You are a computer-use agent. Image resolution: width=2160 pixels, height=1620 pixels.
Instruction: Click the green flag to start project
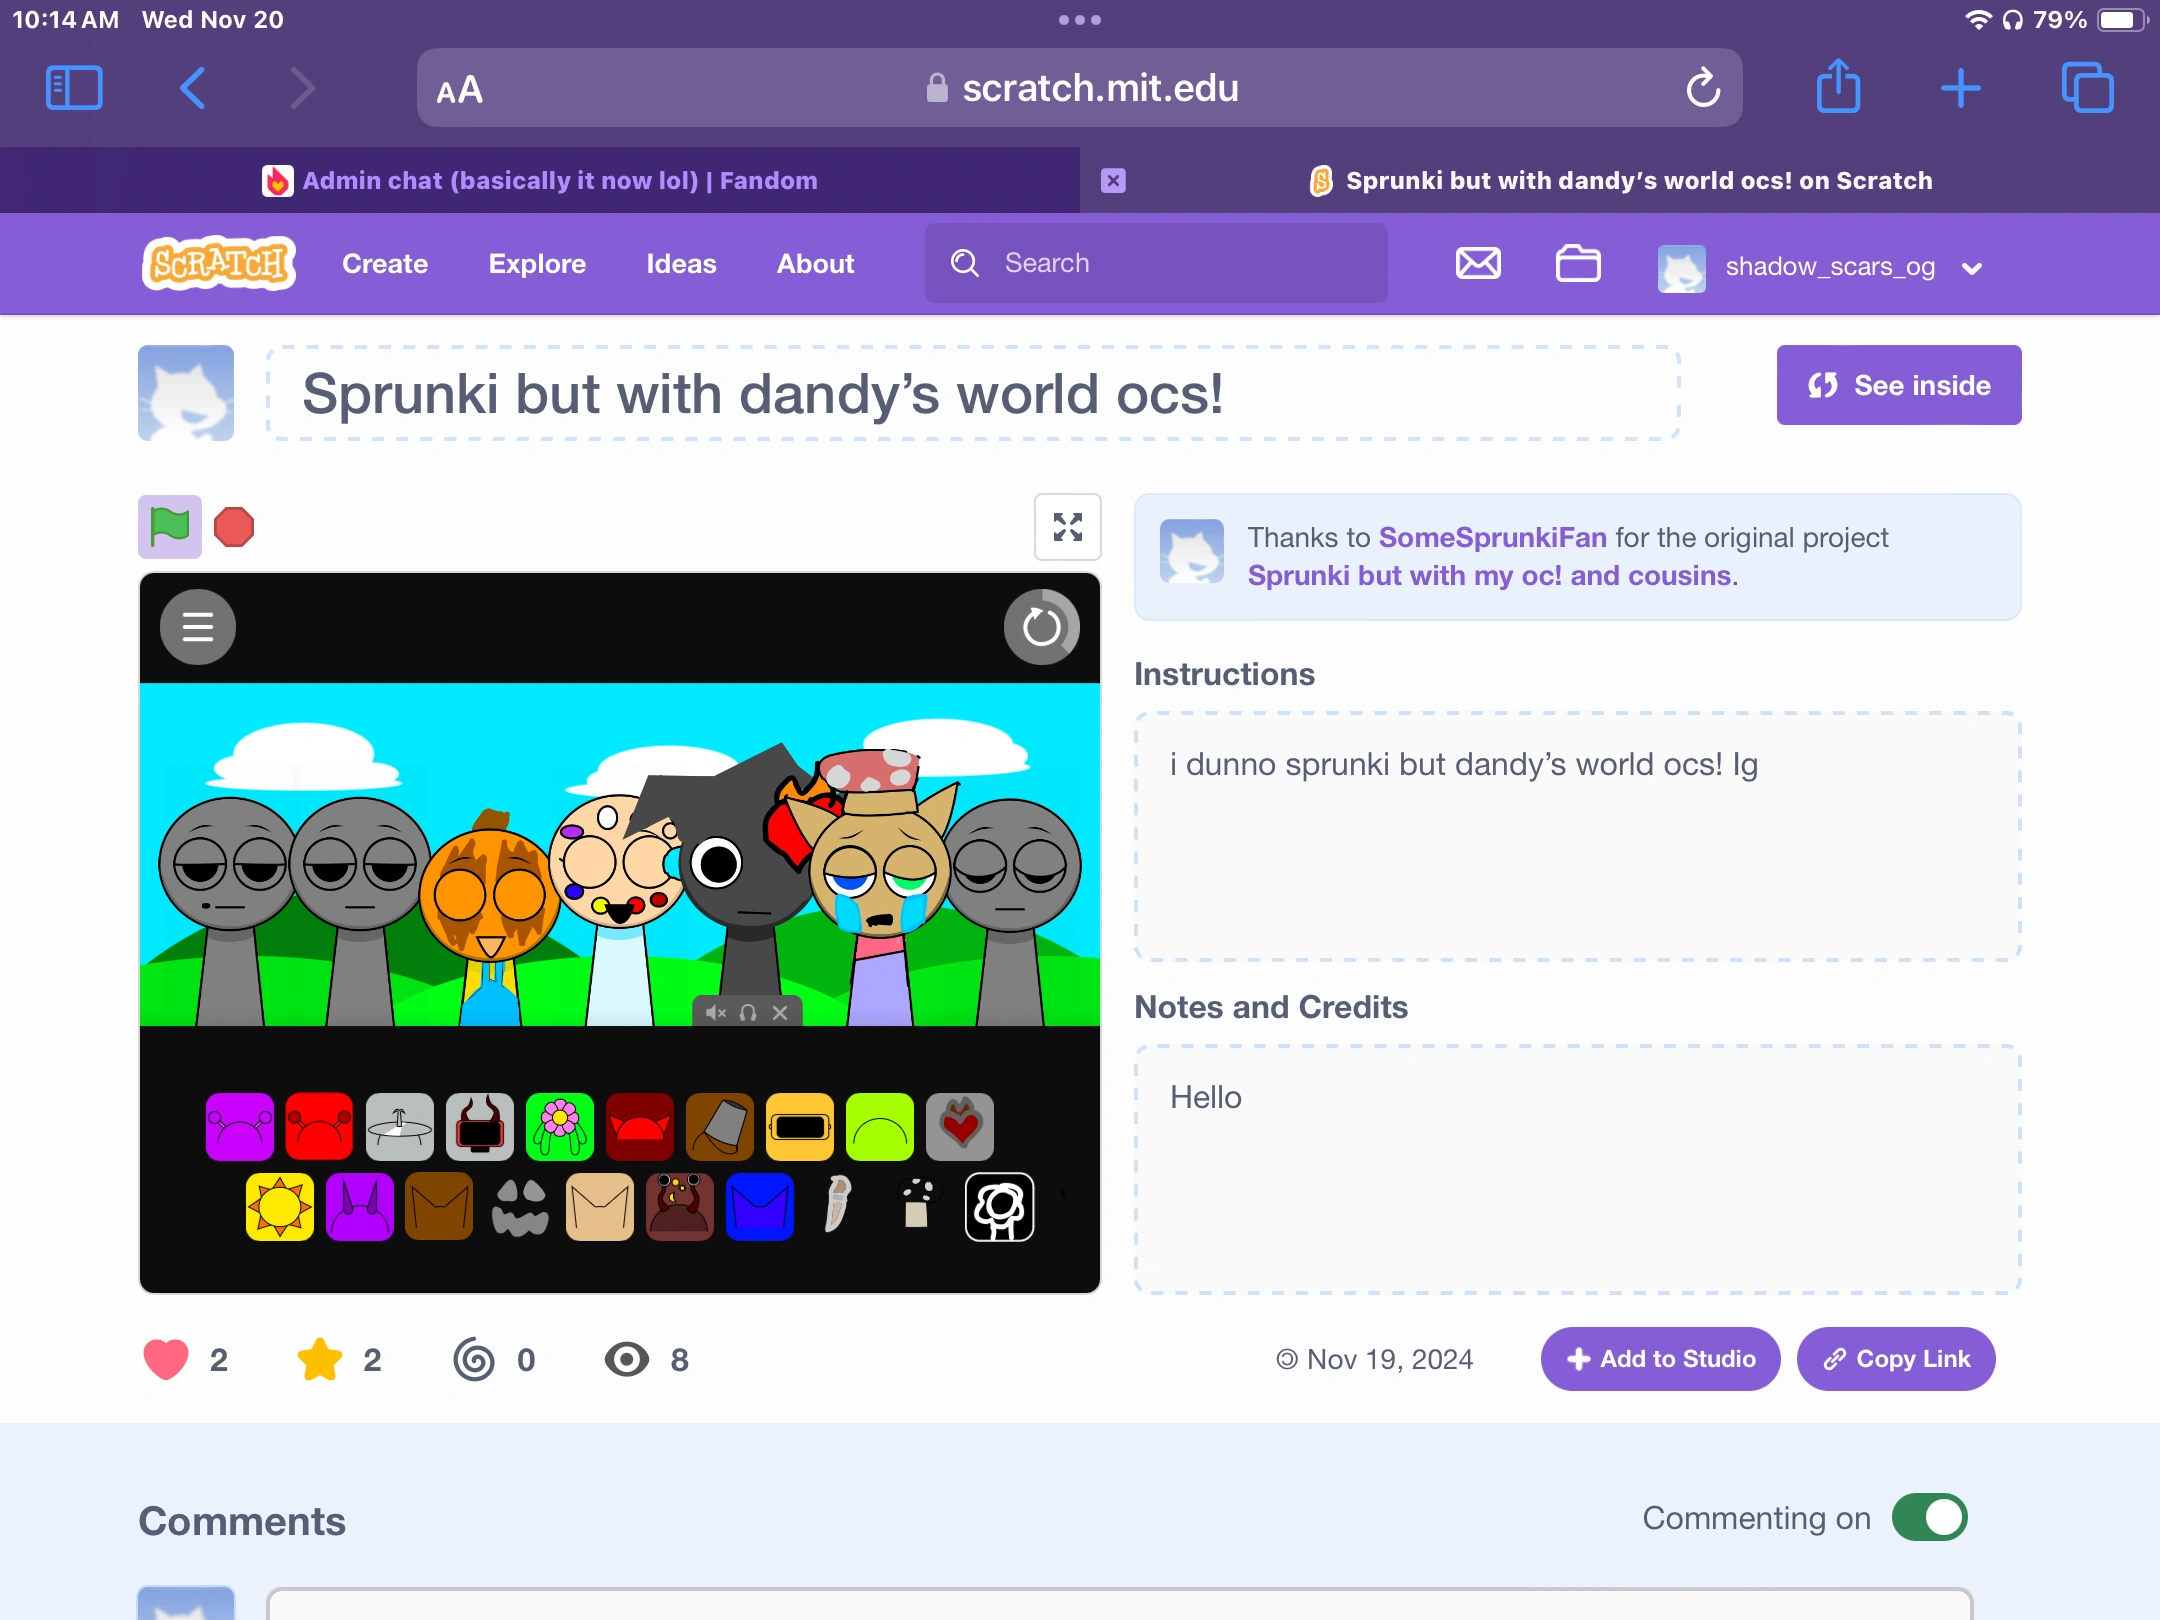pos(168,527)
